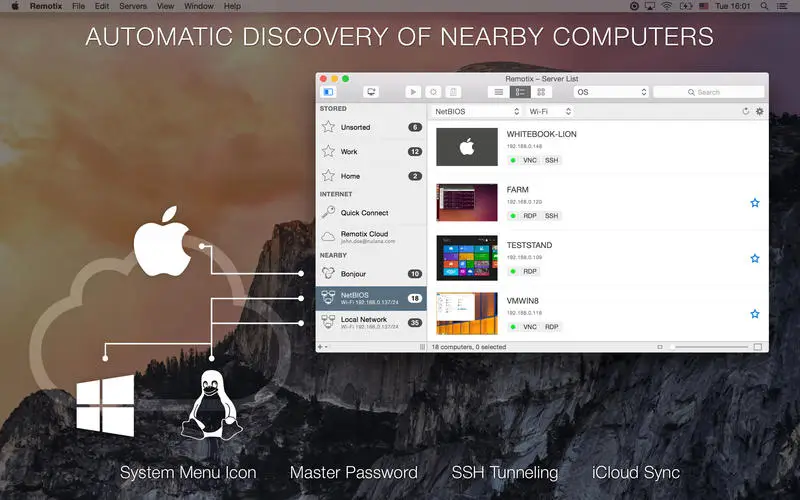Toggle the favorite star for VMWIN8
Viewport: 800px width, 500px height.
[x=755, y=314]
